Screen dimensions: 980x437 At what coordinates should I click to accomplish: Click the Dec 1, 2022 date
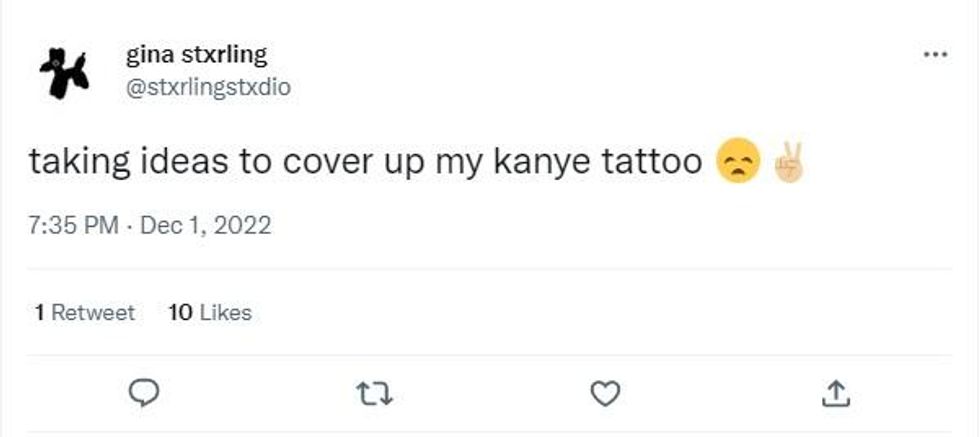tap(205, 226)
